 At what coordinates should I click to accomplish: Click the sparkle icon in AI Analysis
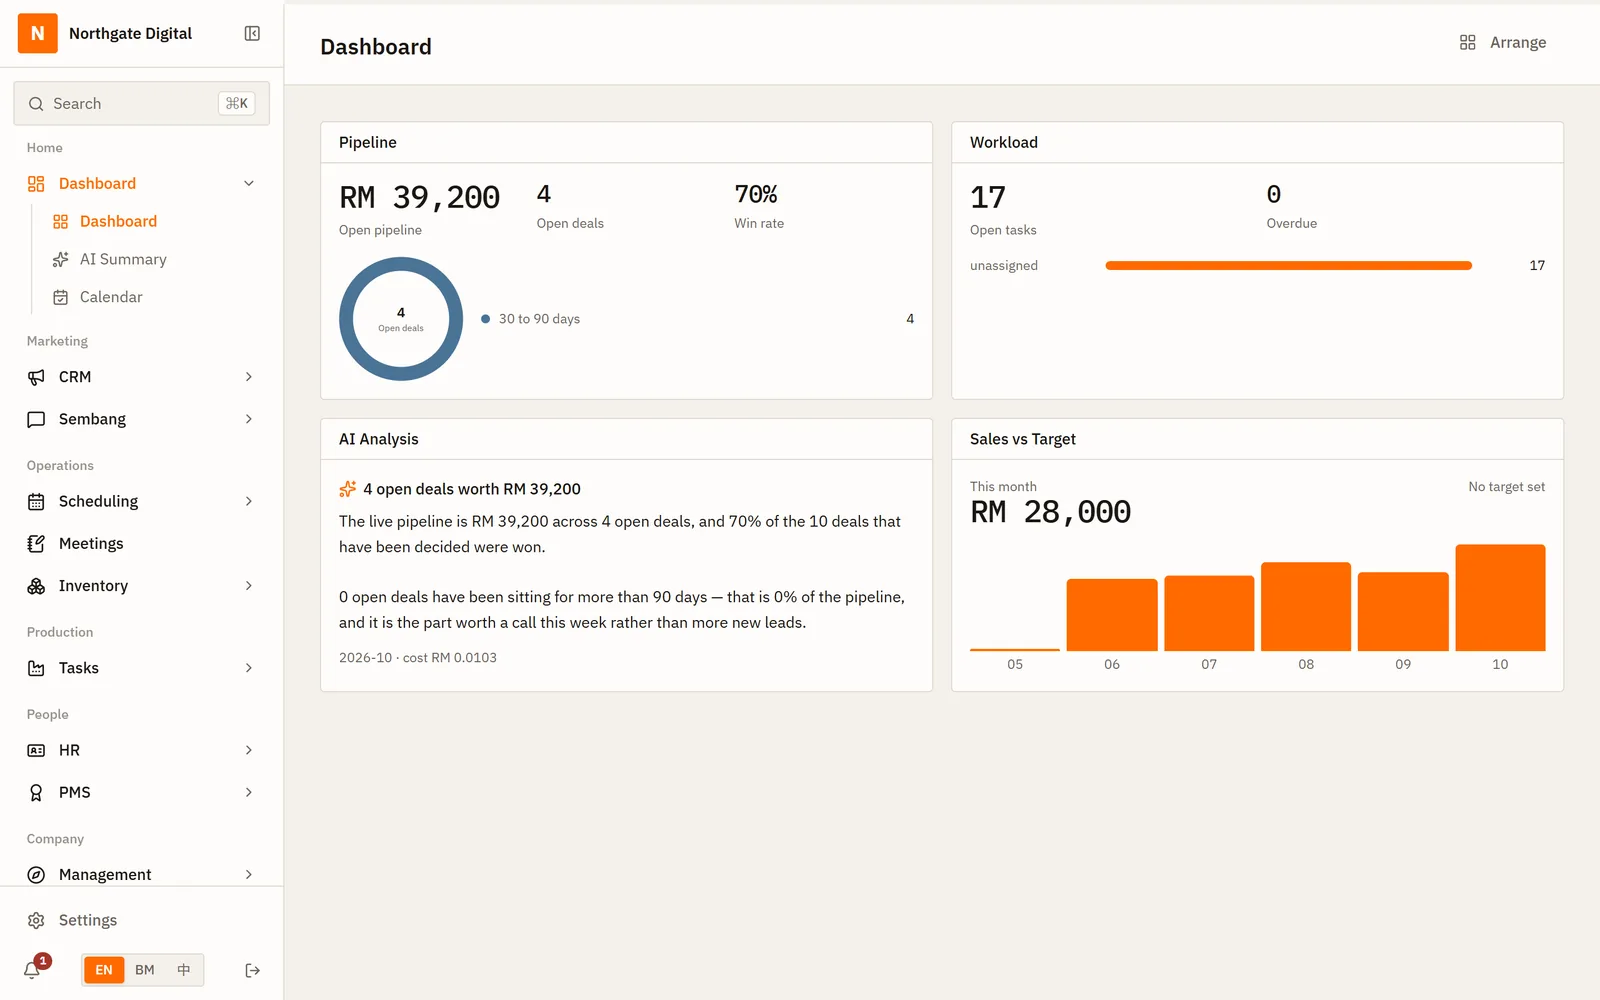point(347,489)
